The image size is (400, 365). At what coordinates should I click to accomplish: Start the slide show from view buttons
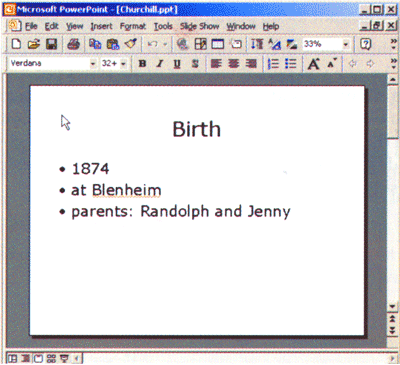click(x=64, y=359)
